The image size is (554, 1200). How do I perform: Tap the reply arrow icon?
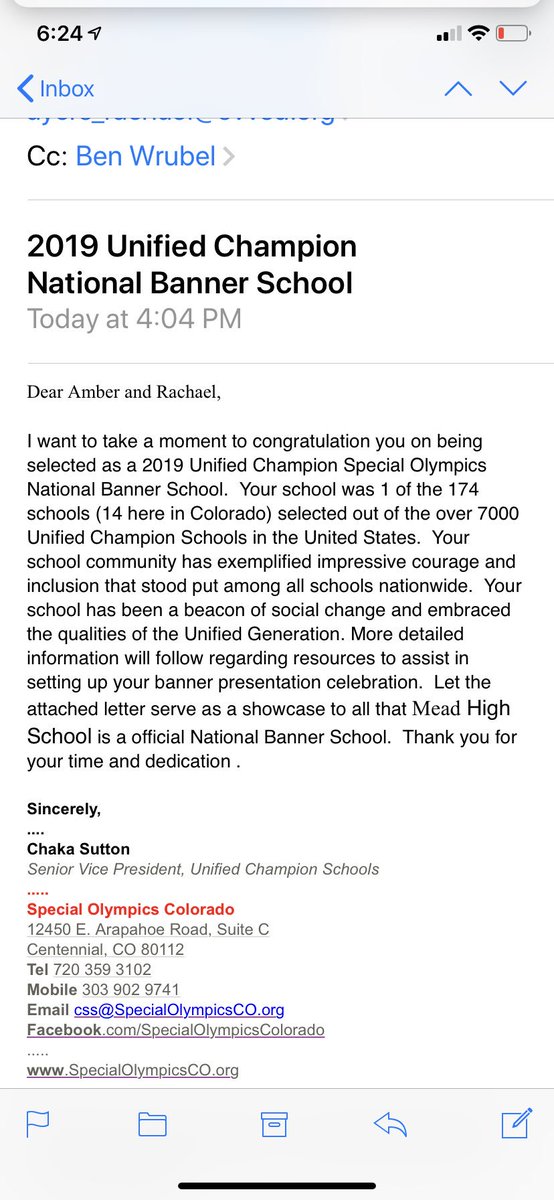pyautogui.click(x=391, y=1124)
